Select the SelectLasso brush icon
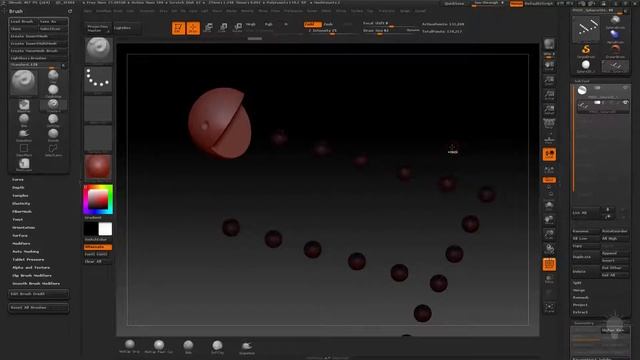This screenshot has height=360, width=640. coord(53,149)
